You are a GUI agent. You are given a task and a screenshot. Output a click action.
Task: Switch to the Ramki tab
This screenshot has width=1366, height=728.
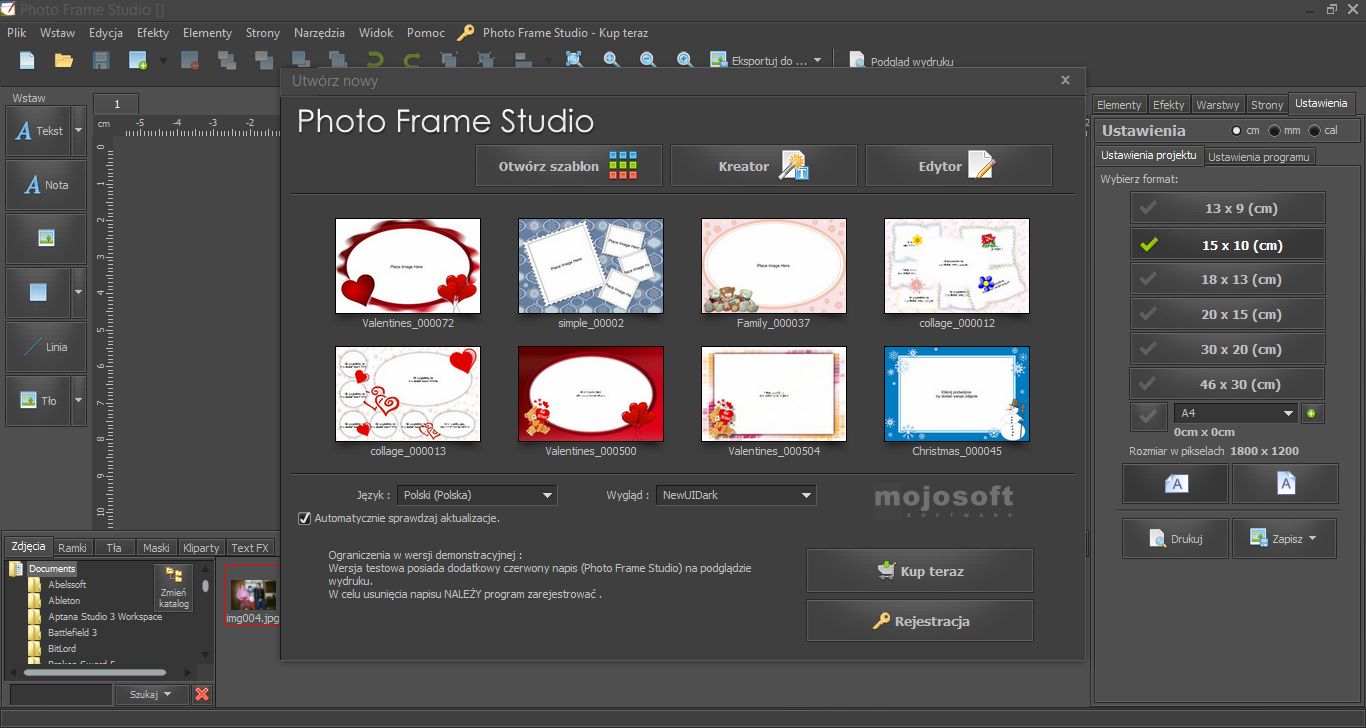click(x=72, y=547)
